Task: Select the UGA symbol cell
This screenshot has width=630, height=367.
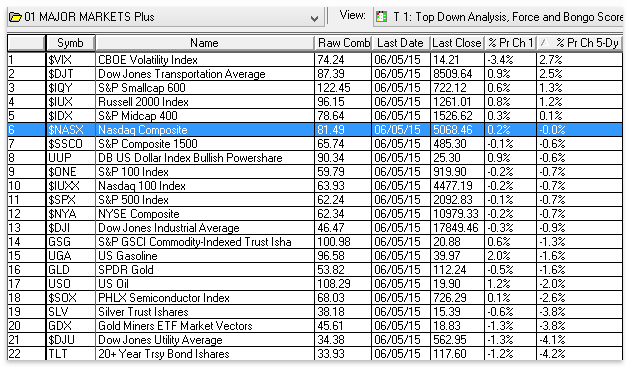Action: (71, 256)
